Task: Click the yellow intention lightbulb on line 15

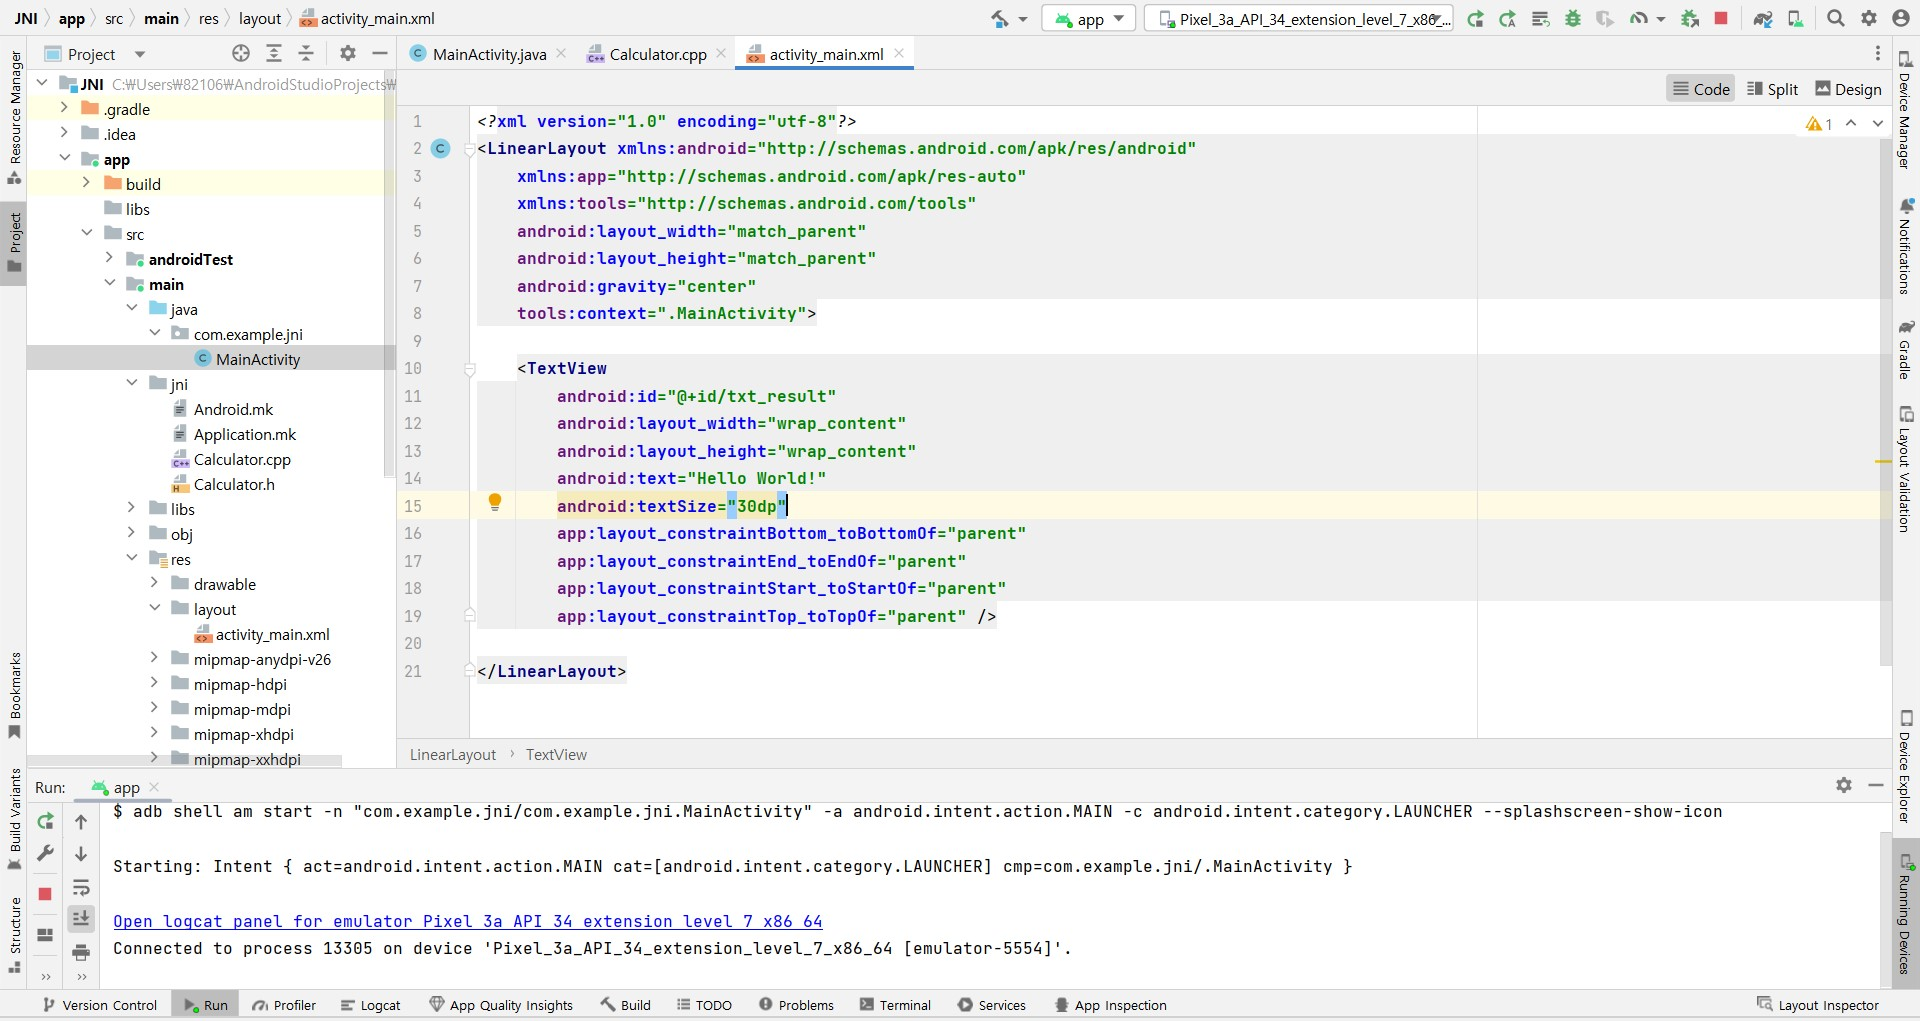Action: [x=494, y=503]
